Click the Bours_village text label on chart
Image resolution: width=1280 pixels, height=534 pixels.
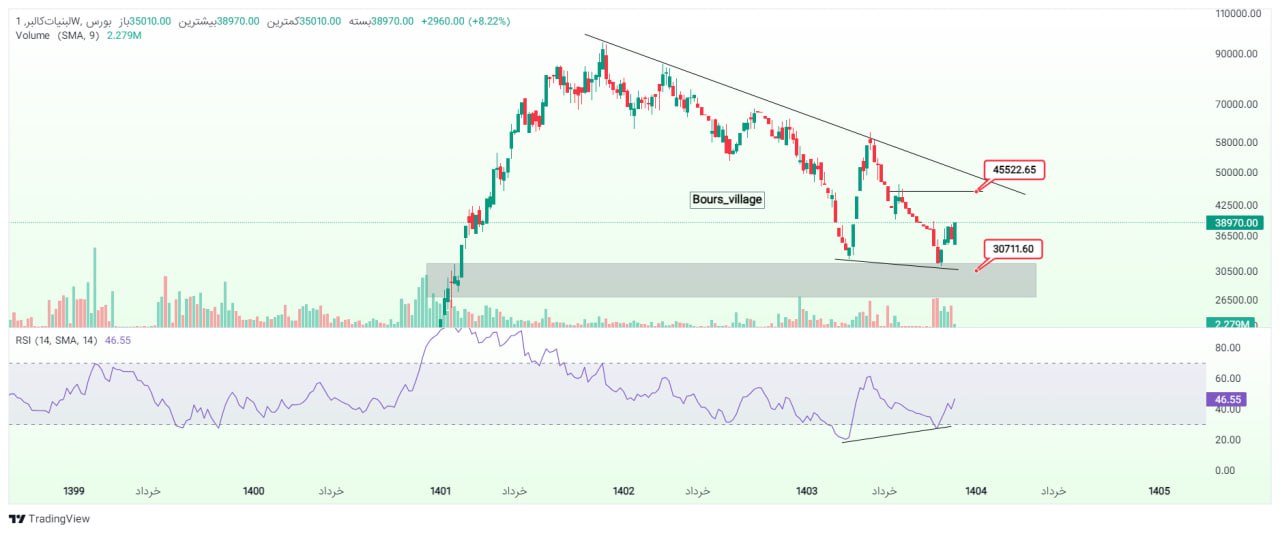[x=727, y=199]
